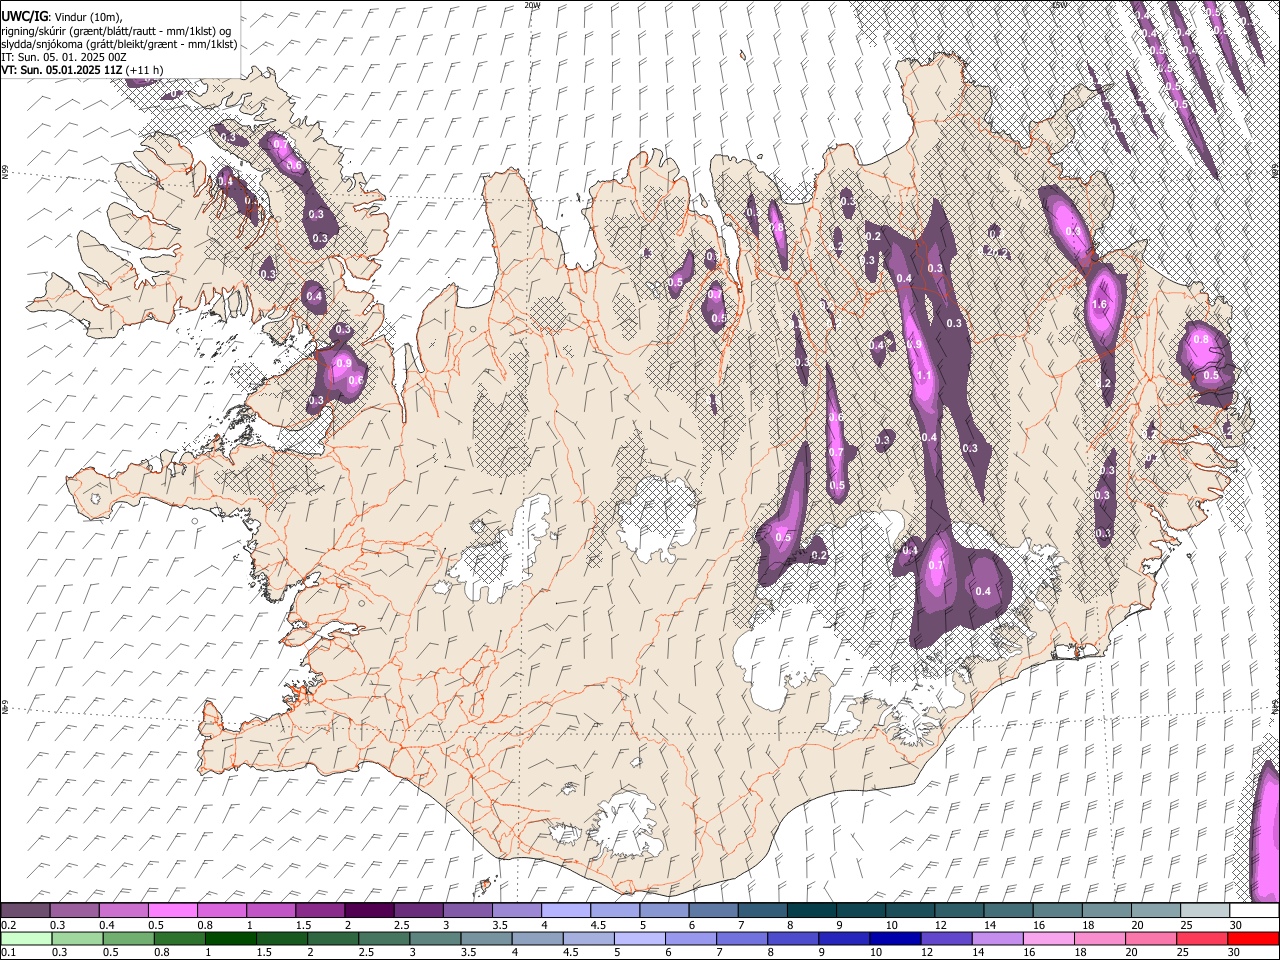Click the 'VT: Sun. 05.01.2025 11Z (+11 h)' line
This screenshot has height=960, width=1280.
click(x=82, y=70)
